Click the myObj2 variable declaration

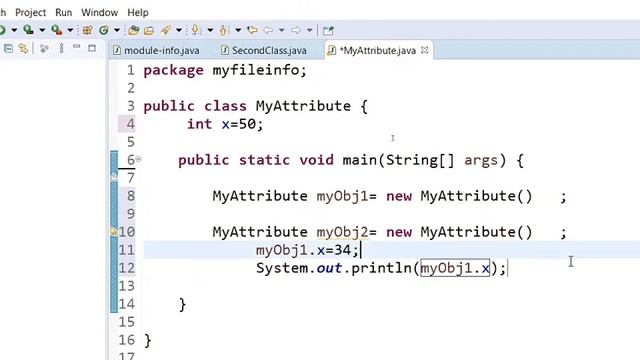click(x=342, y=232)
